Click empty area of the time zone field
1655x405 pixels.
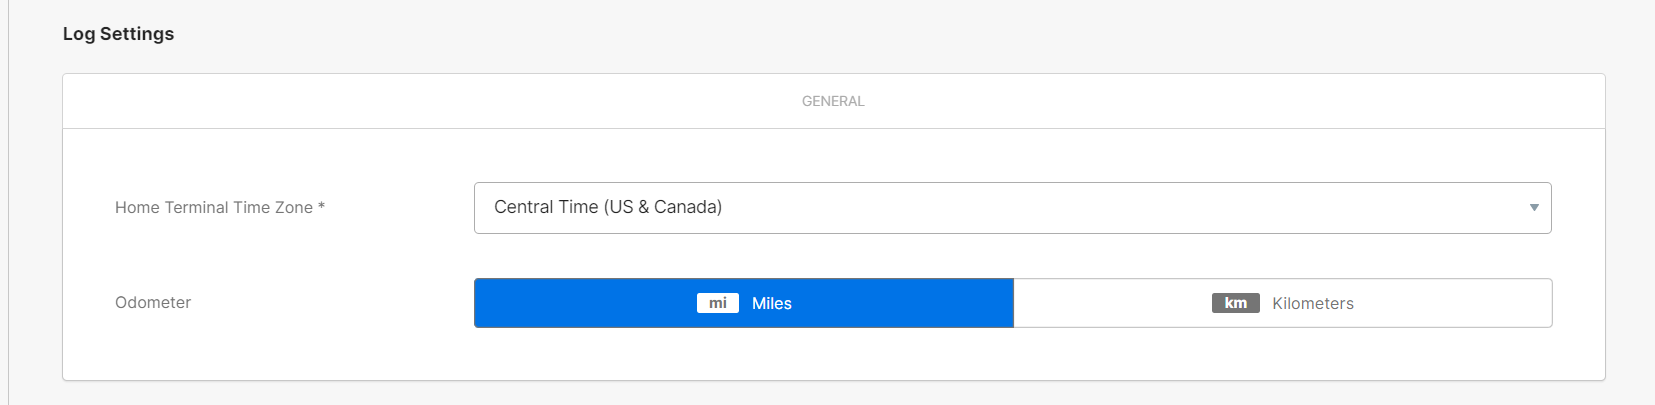(x=1100, y=208)
